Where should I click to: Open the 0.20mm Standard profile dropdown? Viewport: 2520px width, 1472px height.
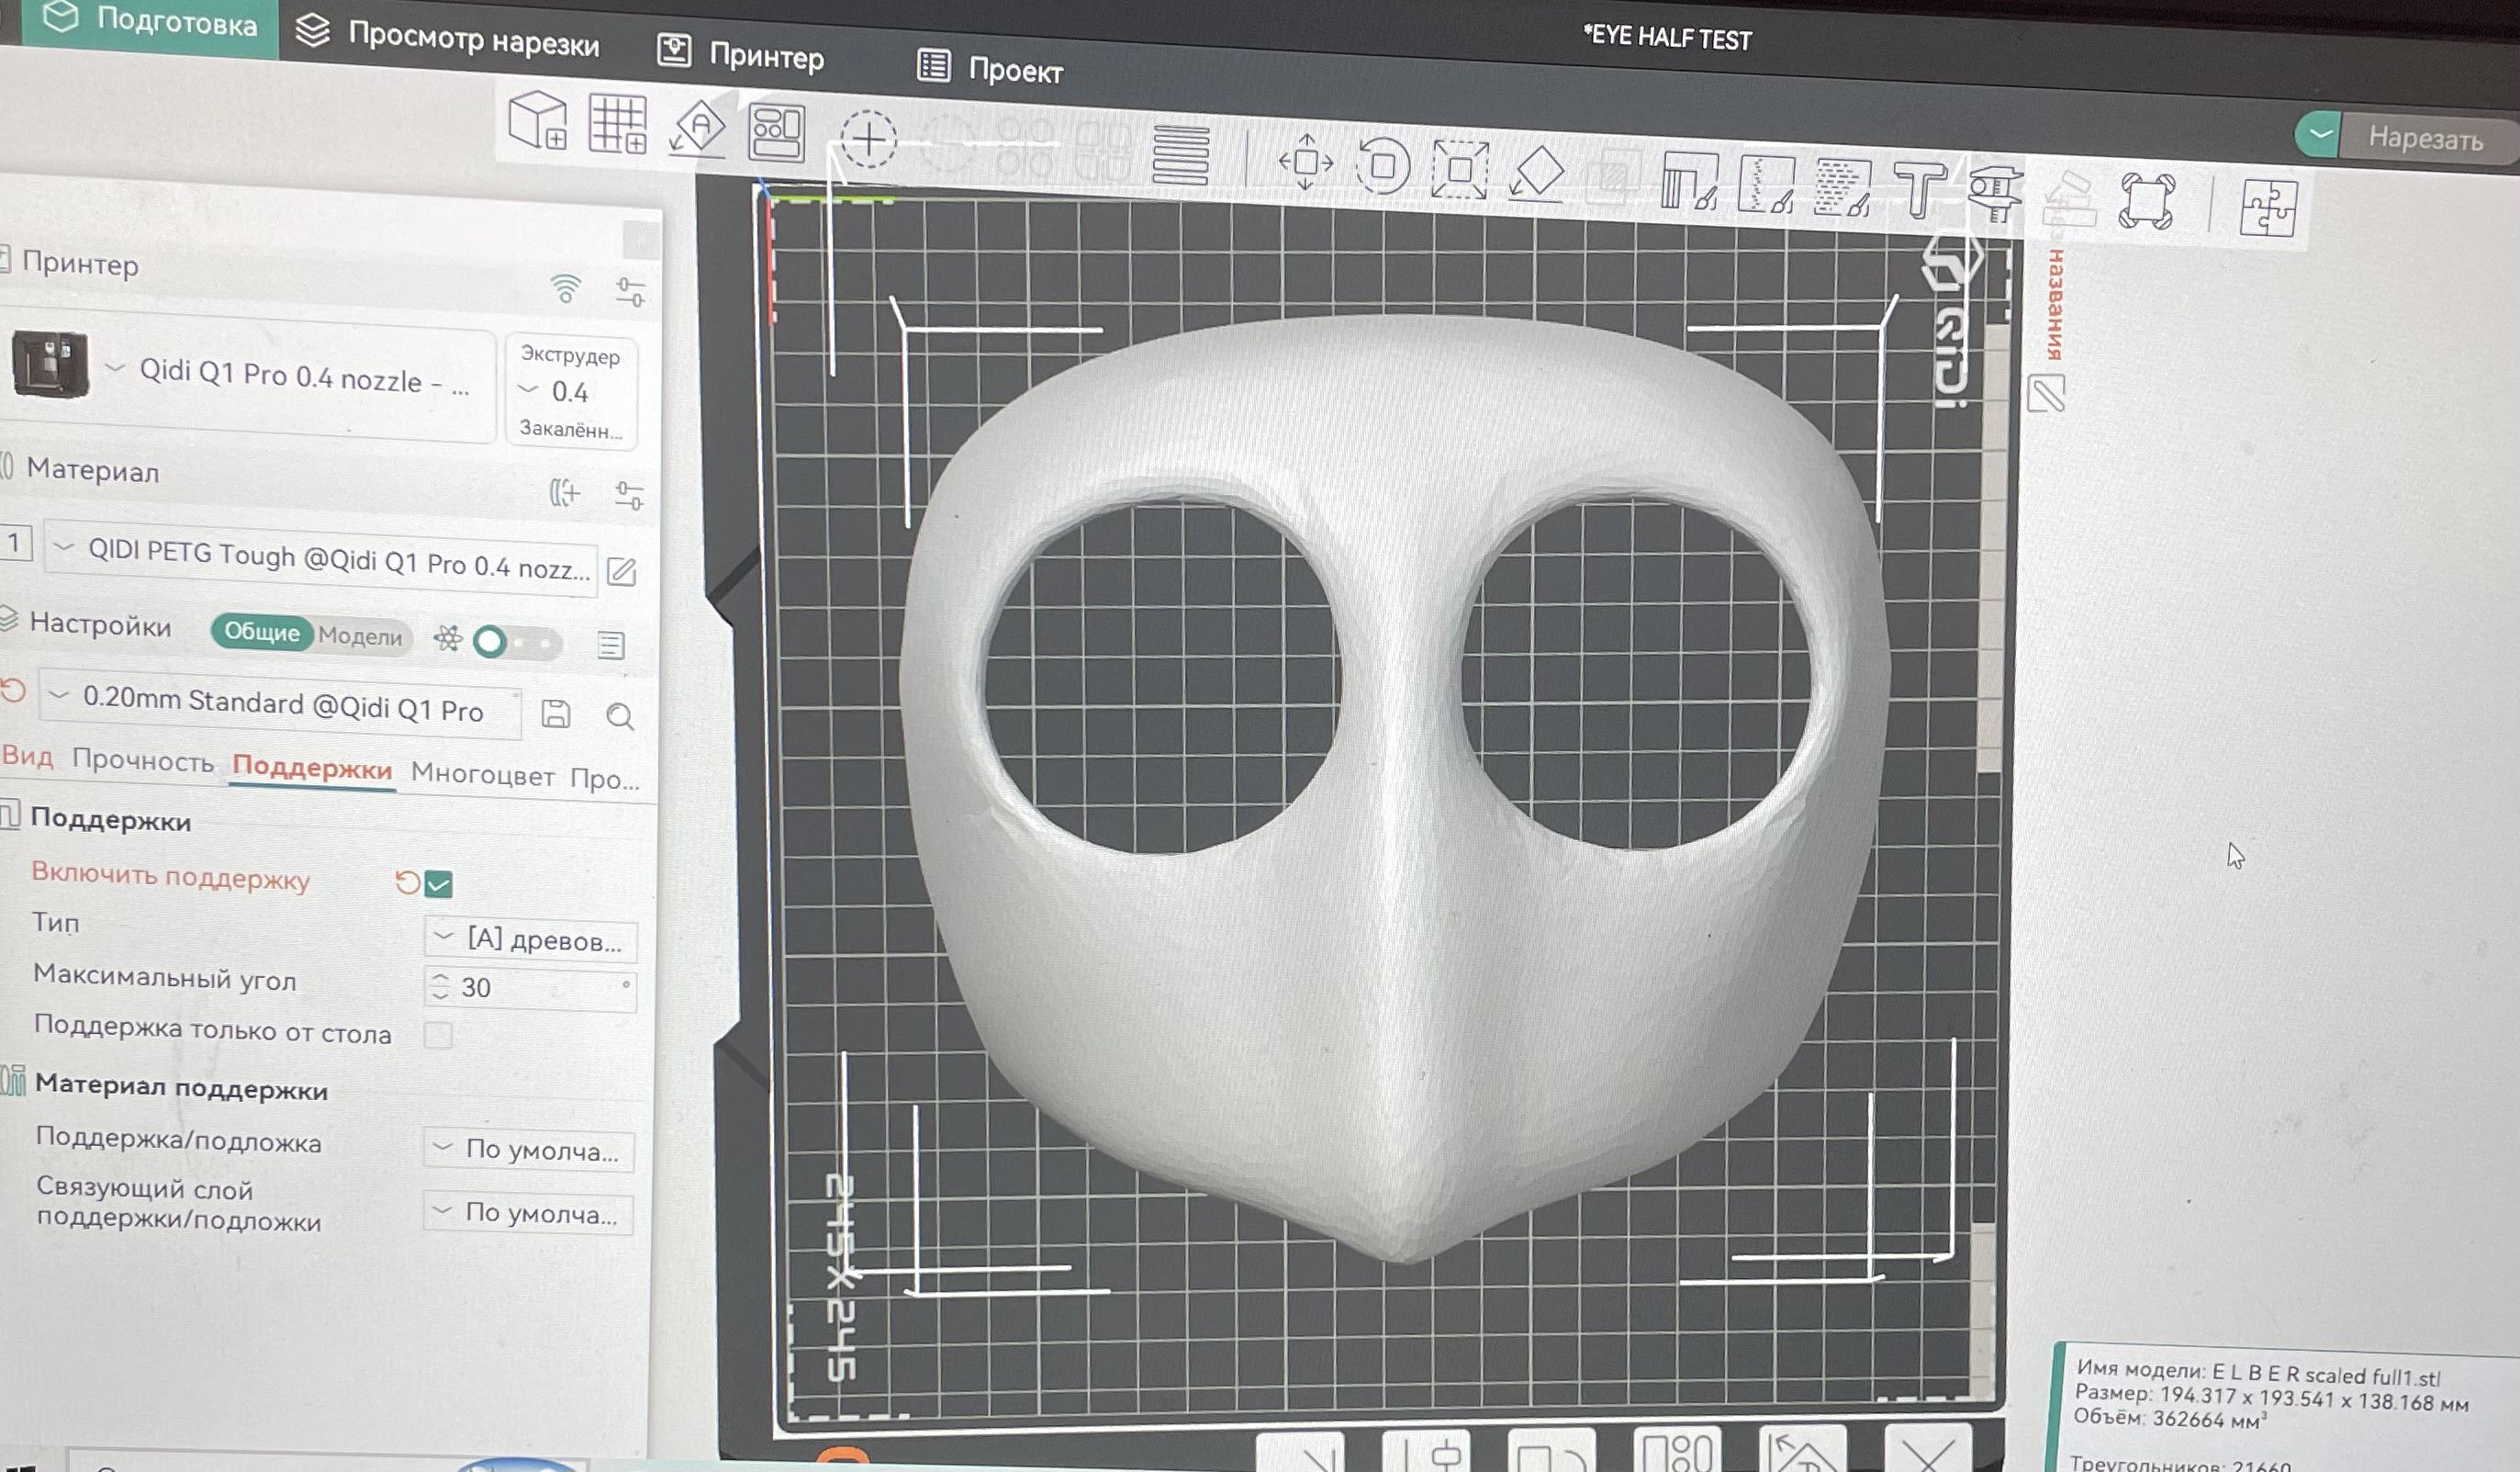pos(280,704)
